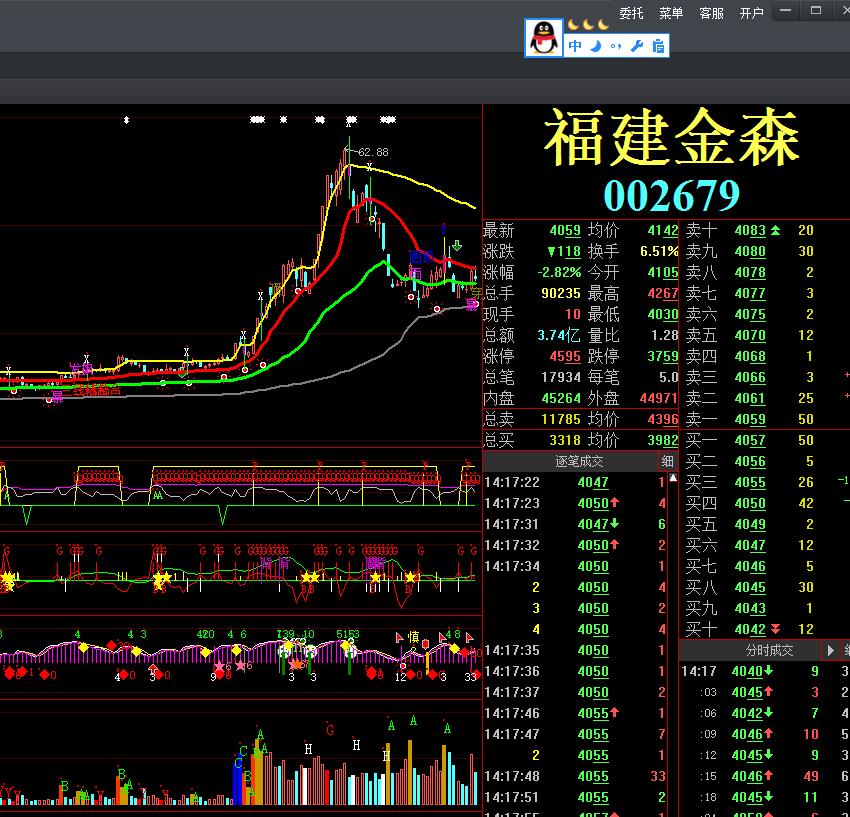The width and height of the screenshot is (850, 817).
Task: Click the 最高 value 4267
Action: coord(662,293)
